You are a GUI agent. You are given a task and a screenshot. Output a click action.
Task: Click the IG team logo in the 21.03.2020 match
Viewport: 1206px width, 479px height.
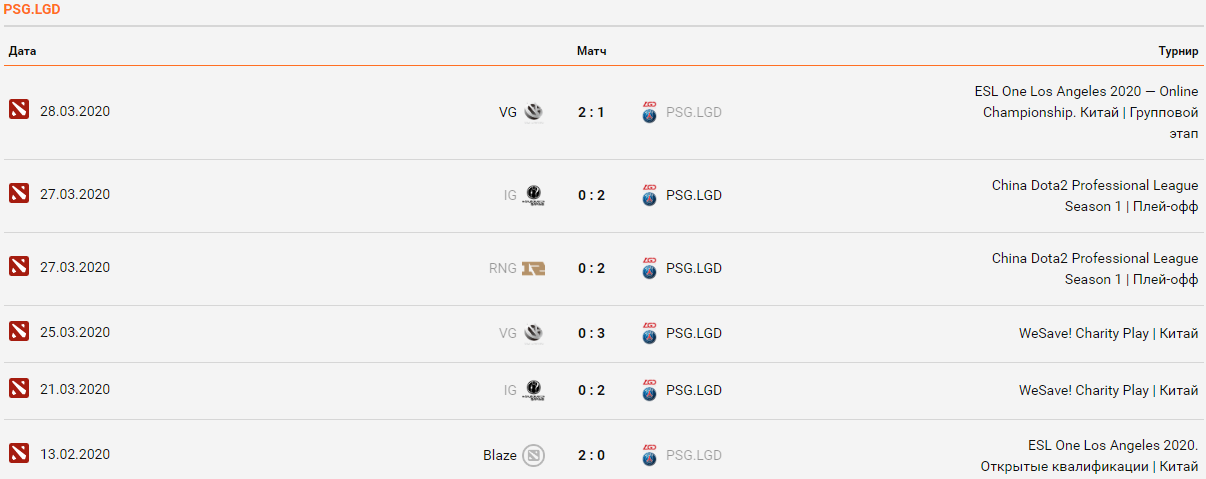coord(534,390)
